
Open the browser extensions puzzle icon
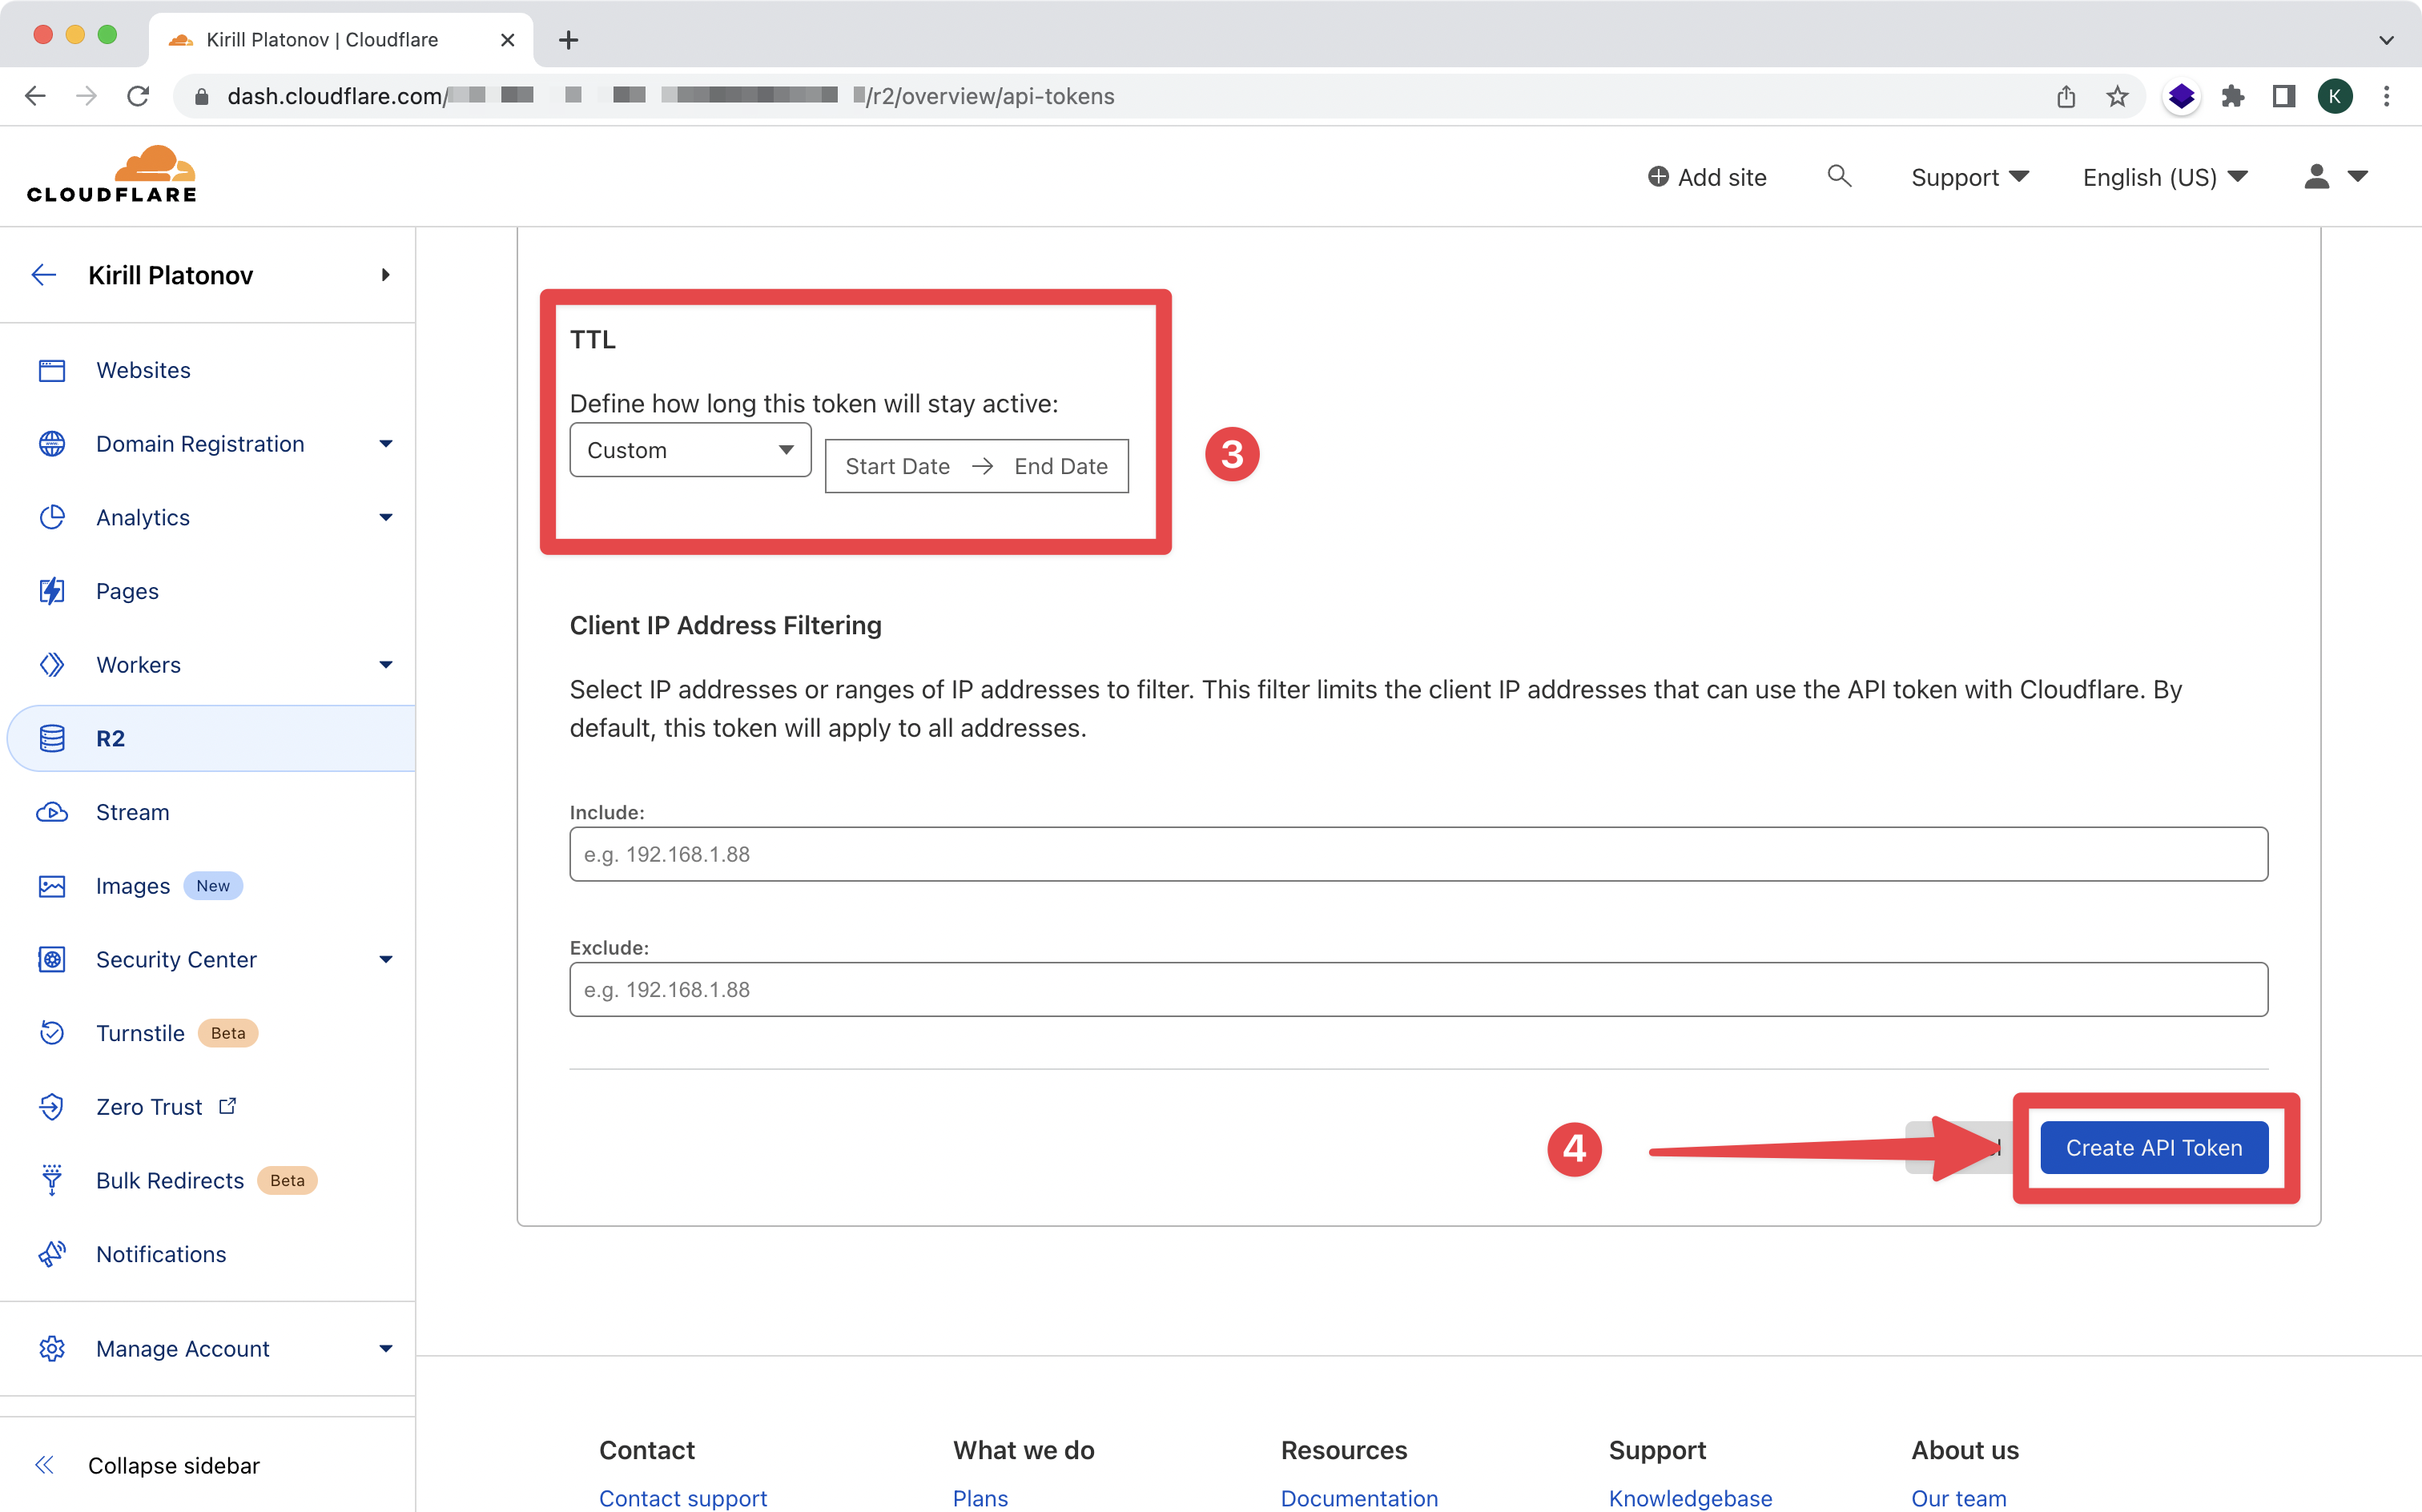point(2232,96)
